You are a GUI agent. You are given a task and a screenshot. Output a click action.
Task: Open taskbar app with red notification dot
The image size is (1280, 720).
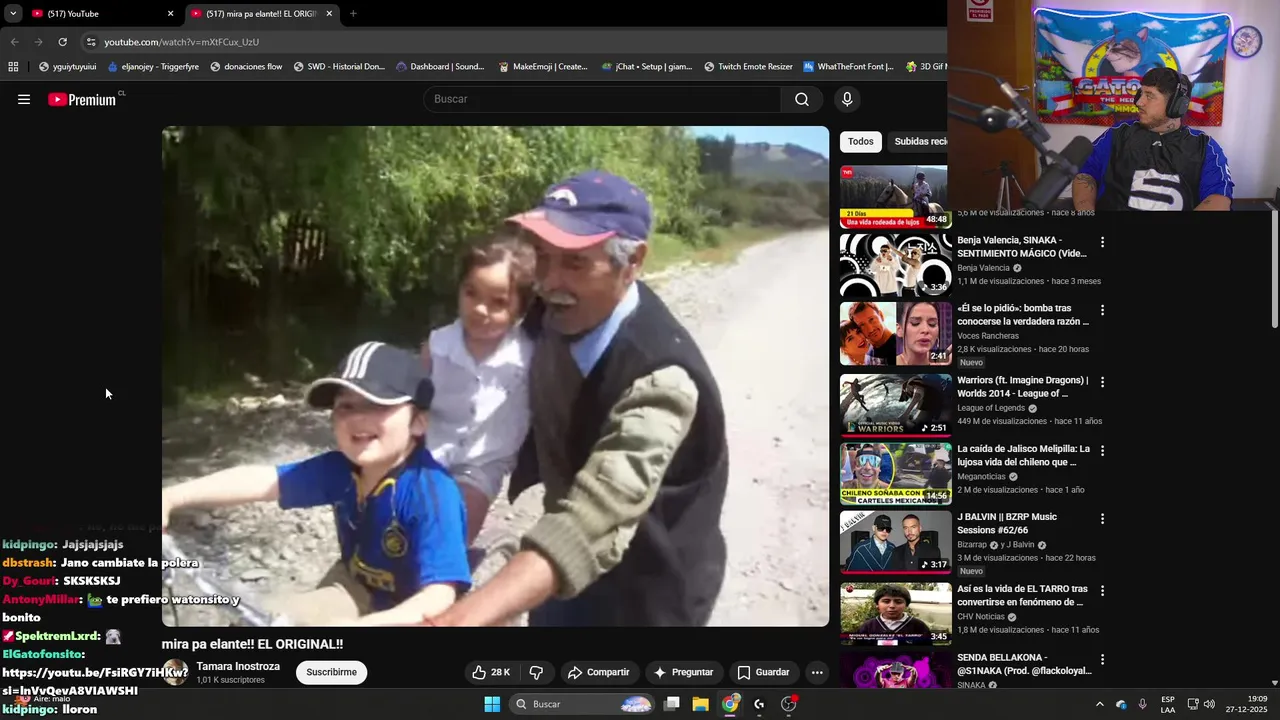click(x=789, y=704)
